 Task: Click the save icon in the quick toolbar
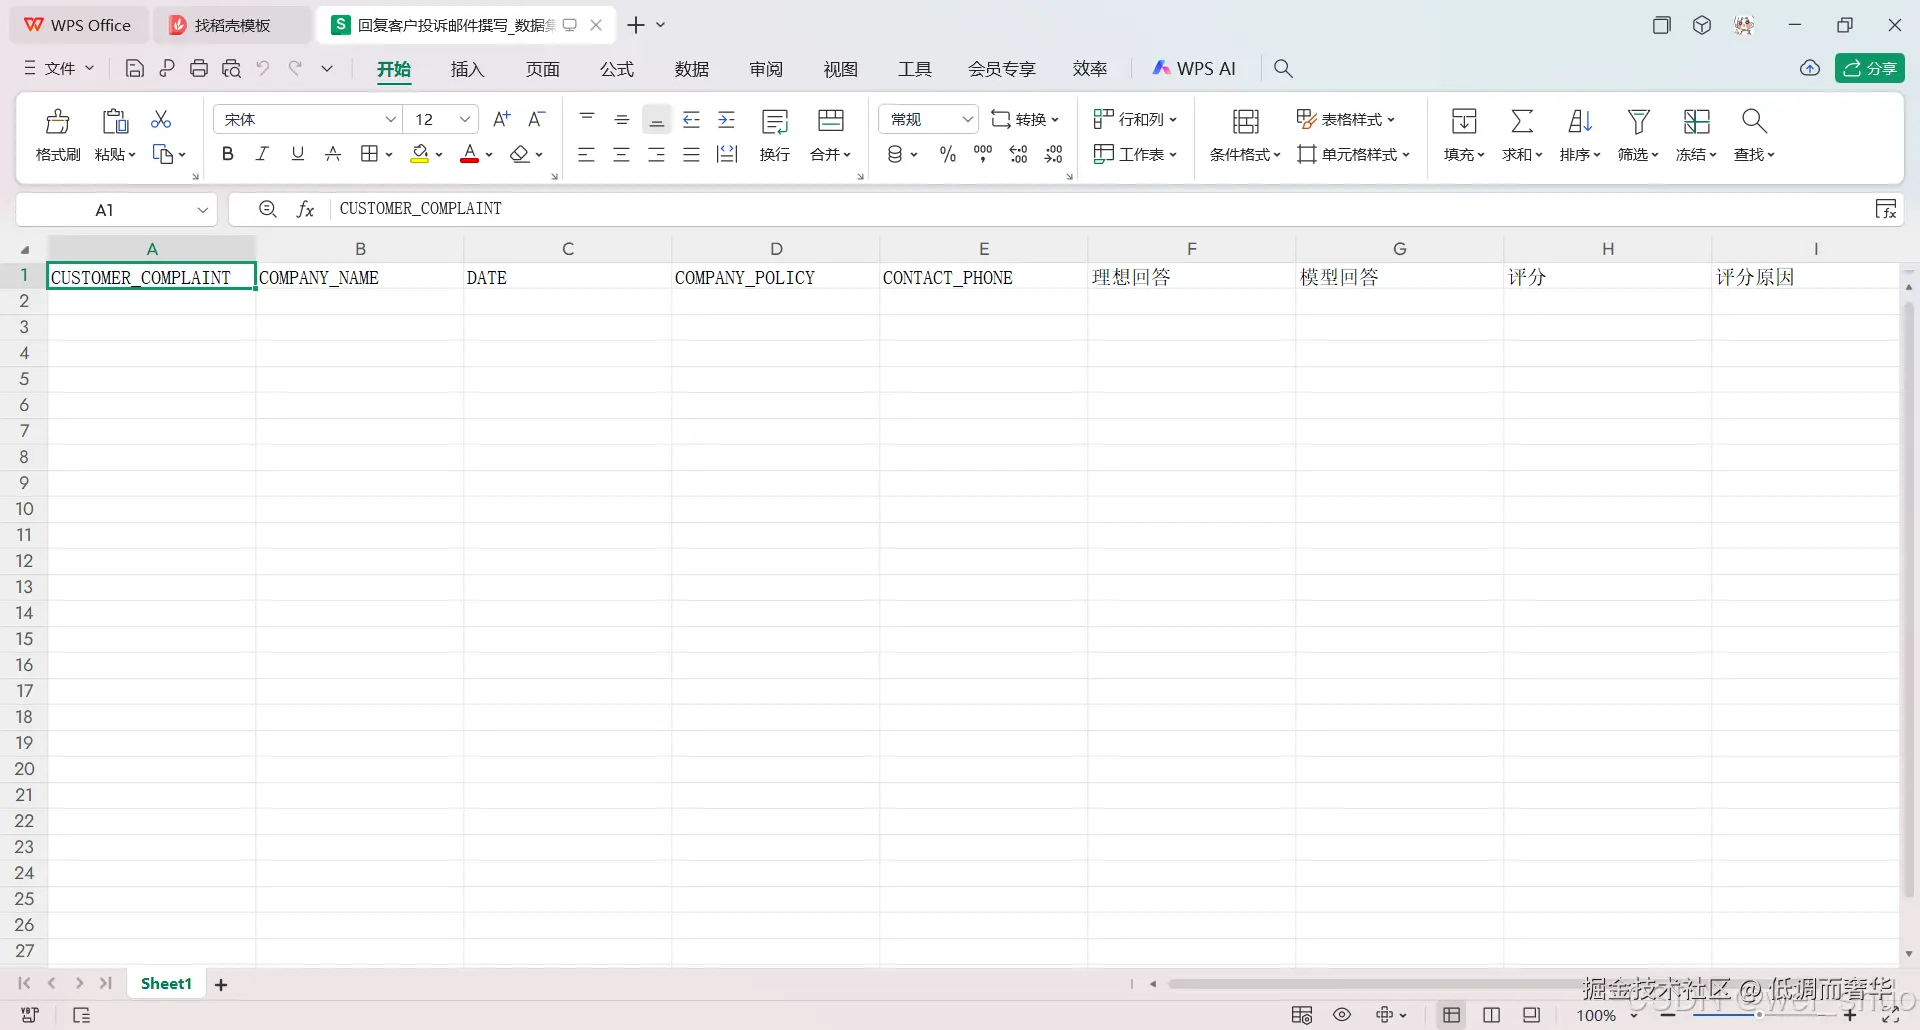135,69
